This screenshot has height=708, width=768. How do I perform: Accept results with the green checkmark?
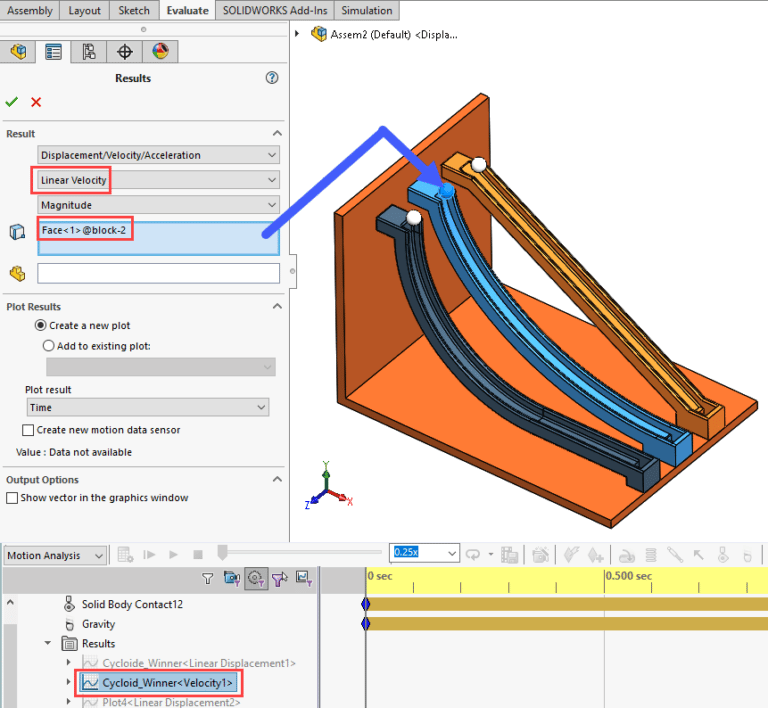coord(11,102)
